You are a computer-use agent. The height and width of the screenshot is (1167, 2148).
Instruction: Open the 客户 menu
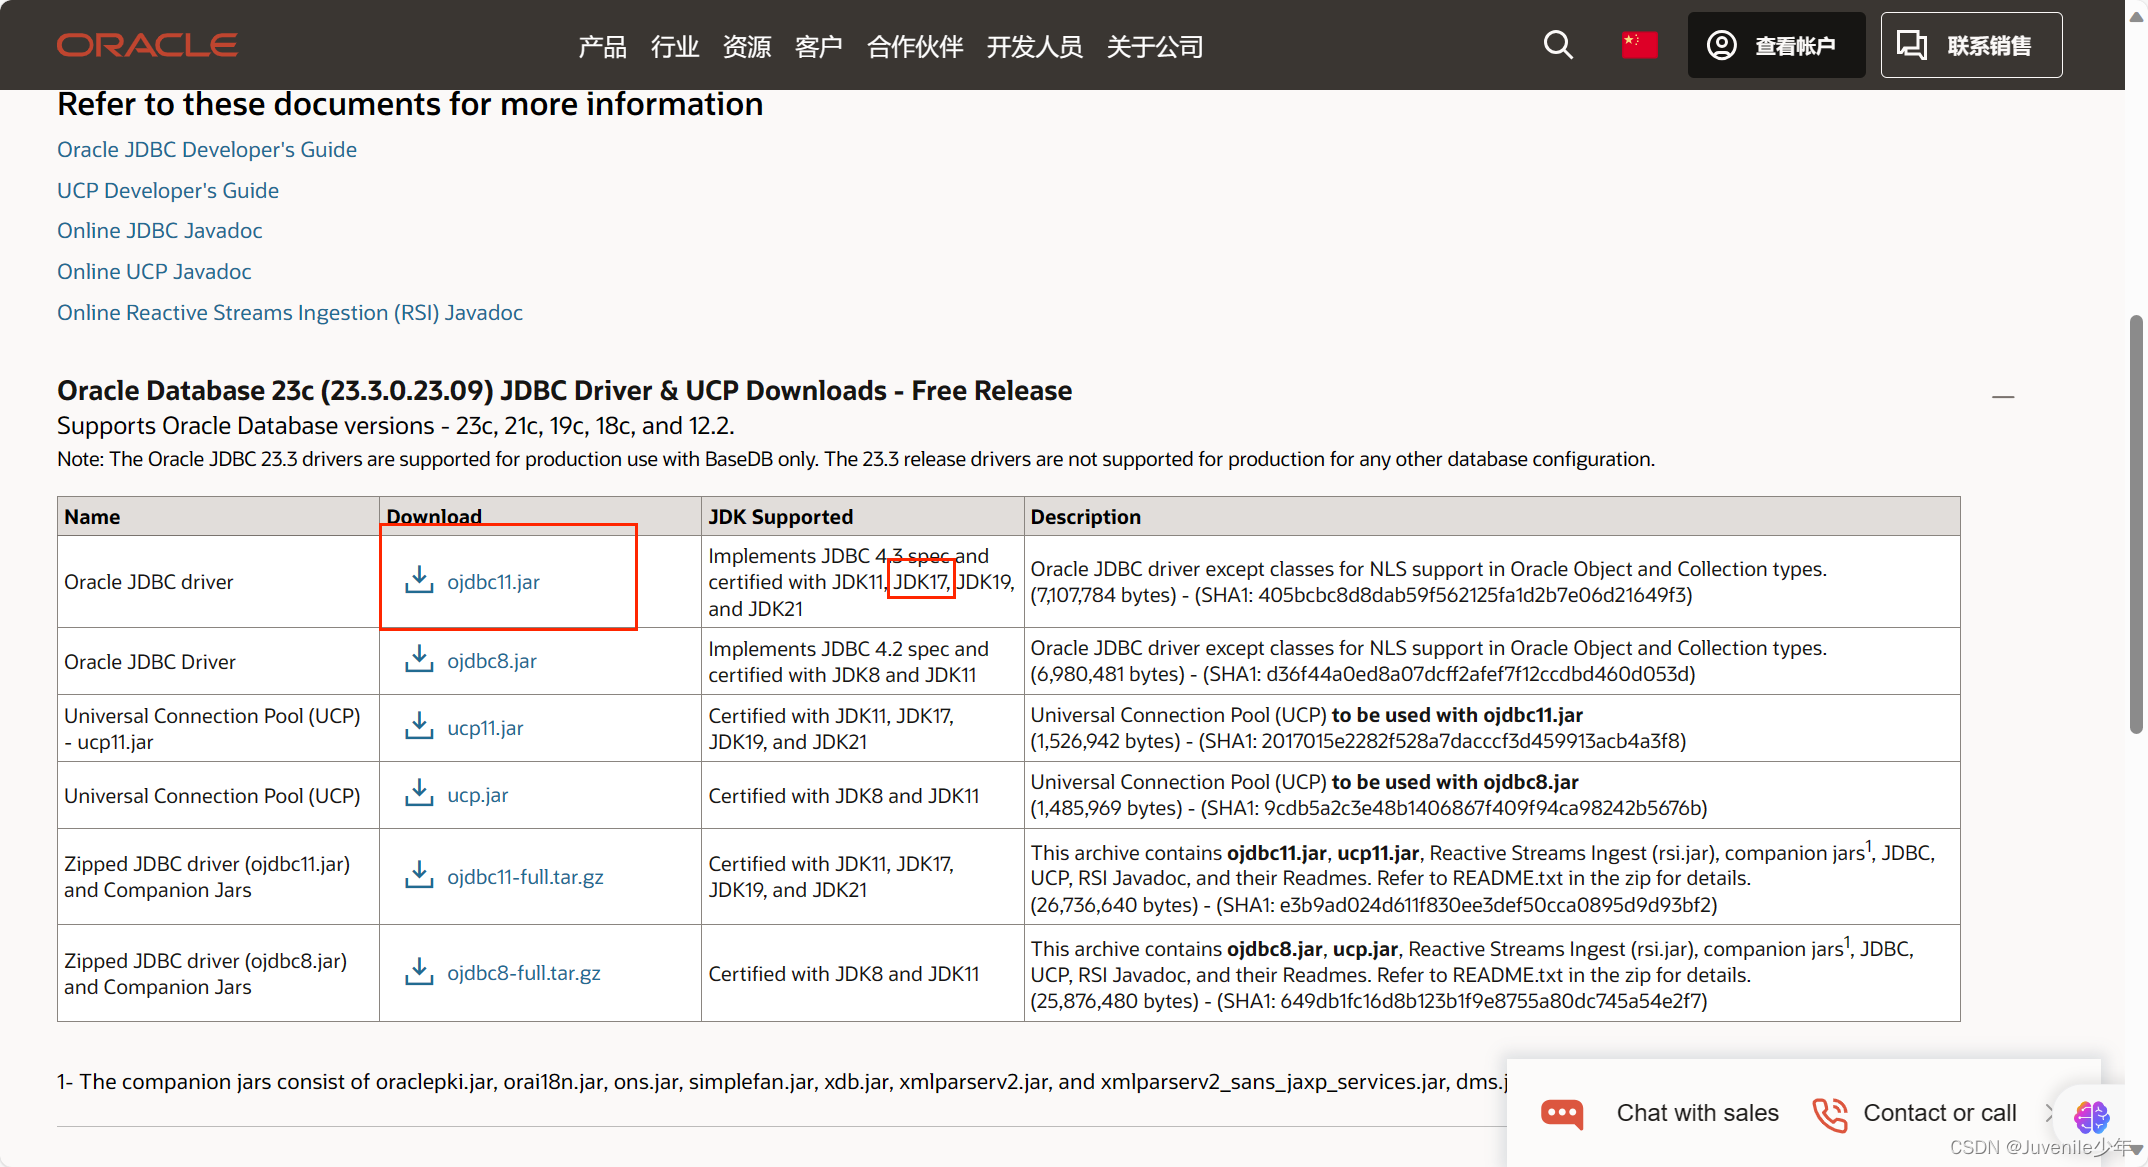(x=818, y=46)
